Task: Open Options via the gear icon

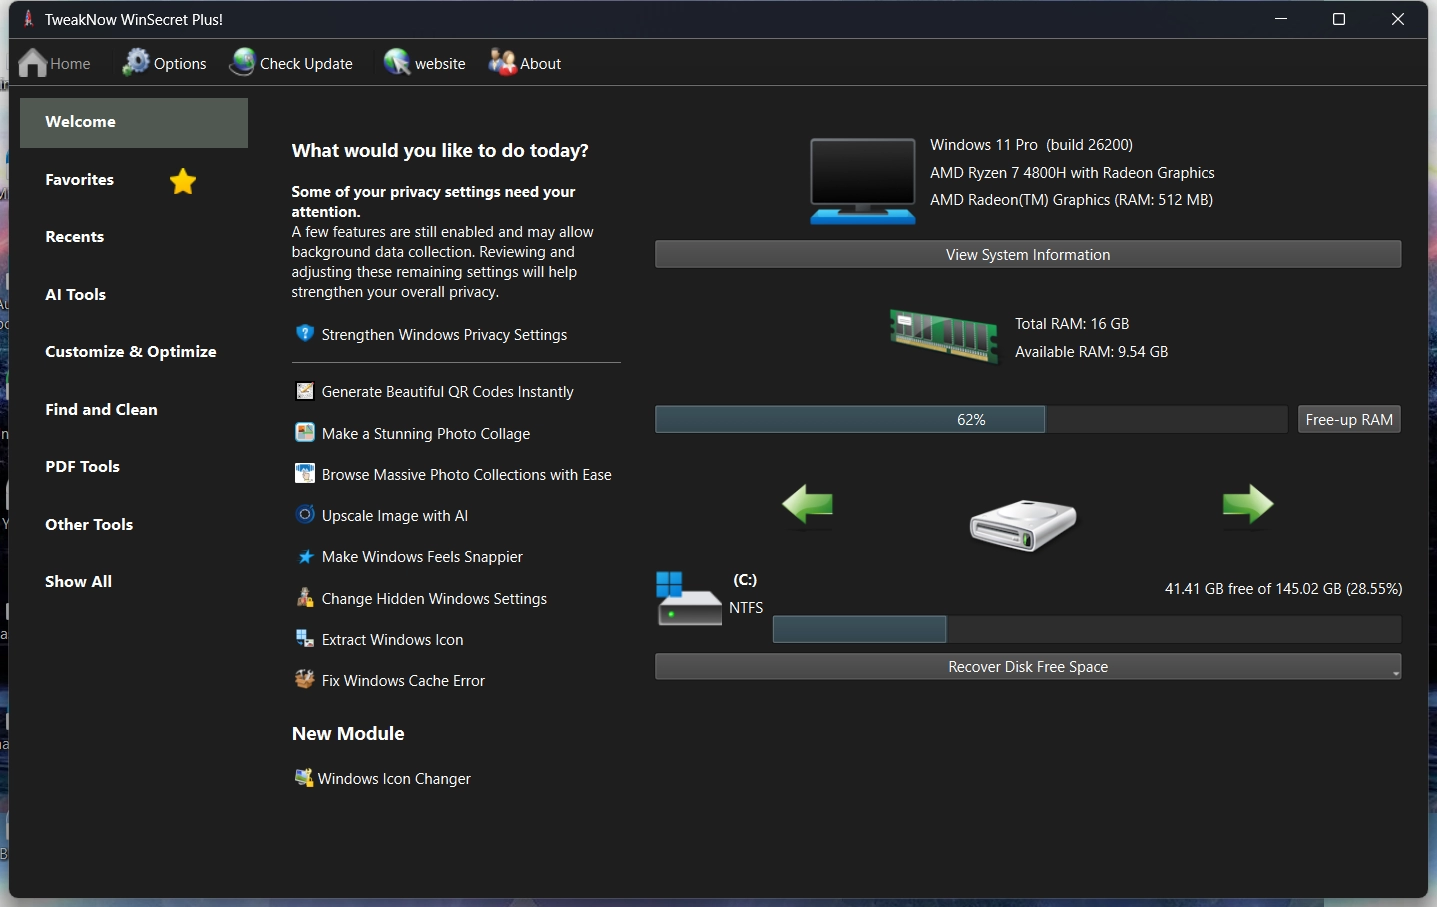Action: (135, 63)
